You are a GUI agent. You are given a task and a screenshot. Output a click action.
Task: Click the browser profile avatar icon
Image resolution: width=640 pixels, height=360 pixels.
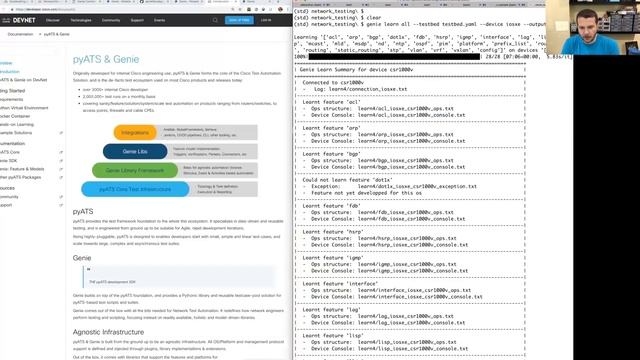(x=280, y=9)
